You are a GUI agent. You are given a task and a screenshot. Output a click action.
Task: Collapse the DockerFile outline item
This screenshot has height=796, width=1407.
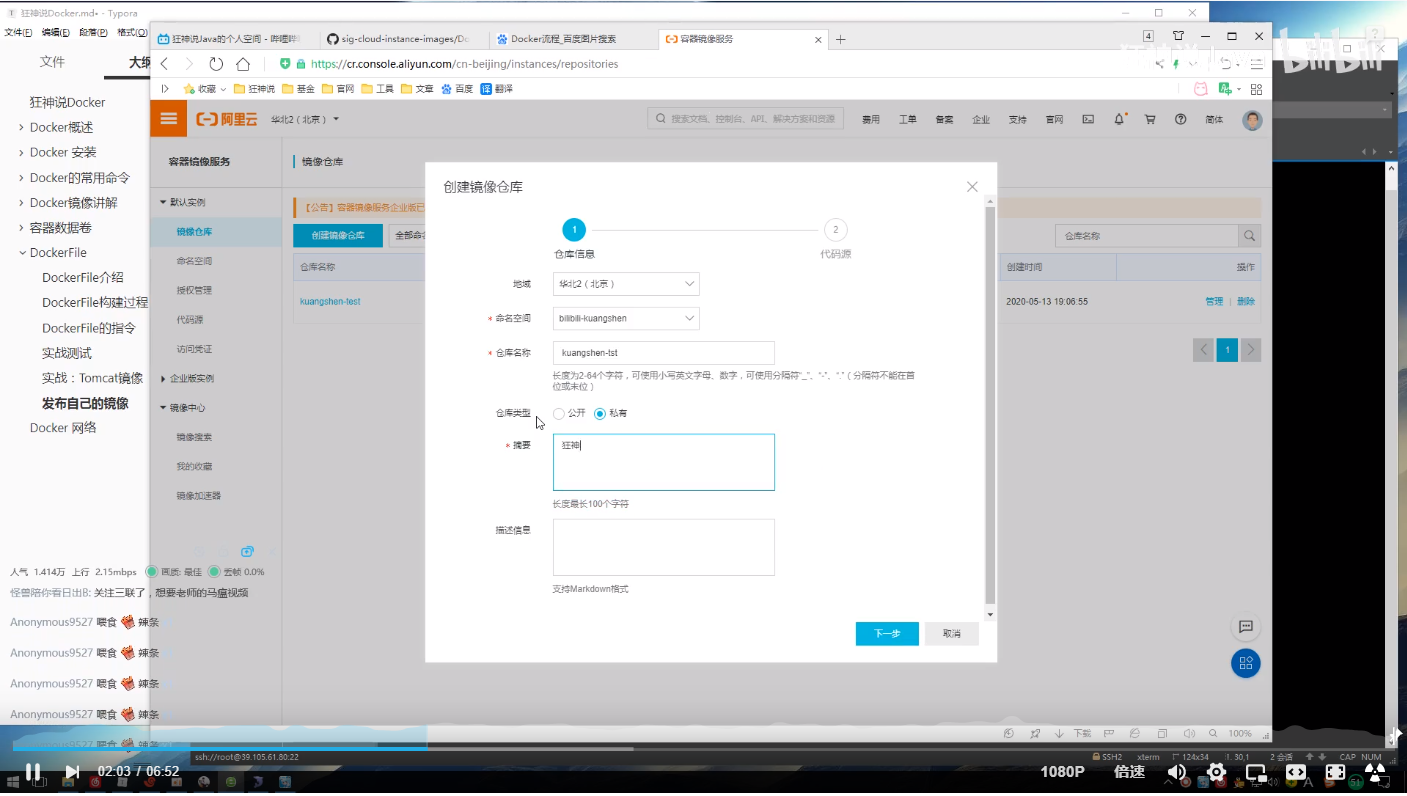pos(22,253)
